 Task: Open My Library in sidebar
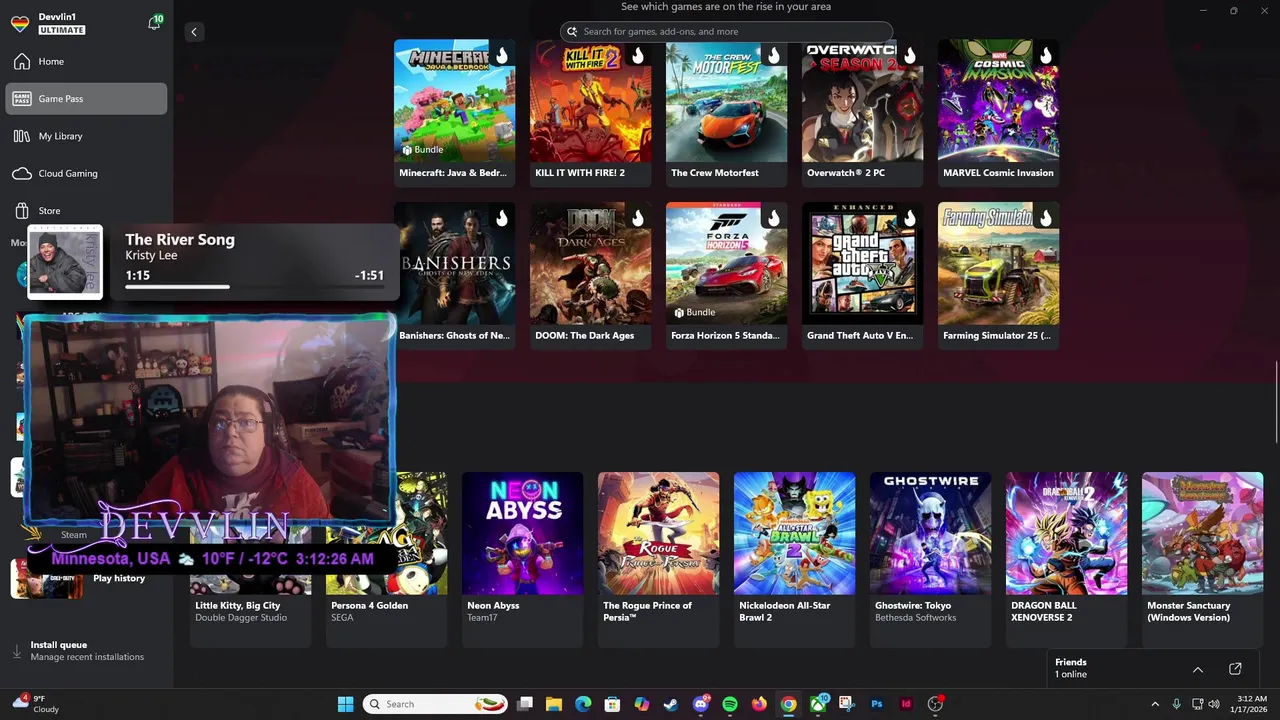click(86, 136)
